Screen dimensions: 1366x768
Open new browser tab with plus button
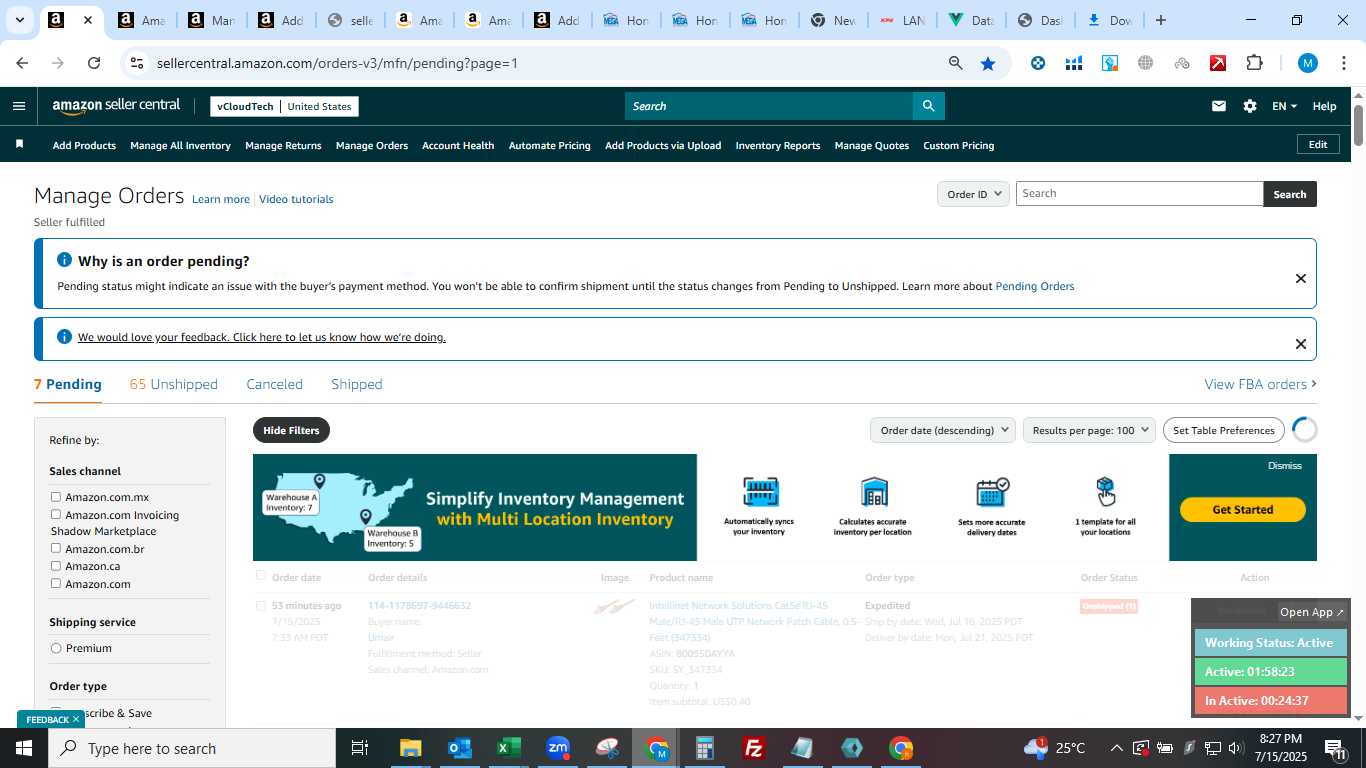click(1160, 20)
